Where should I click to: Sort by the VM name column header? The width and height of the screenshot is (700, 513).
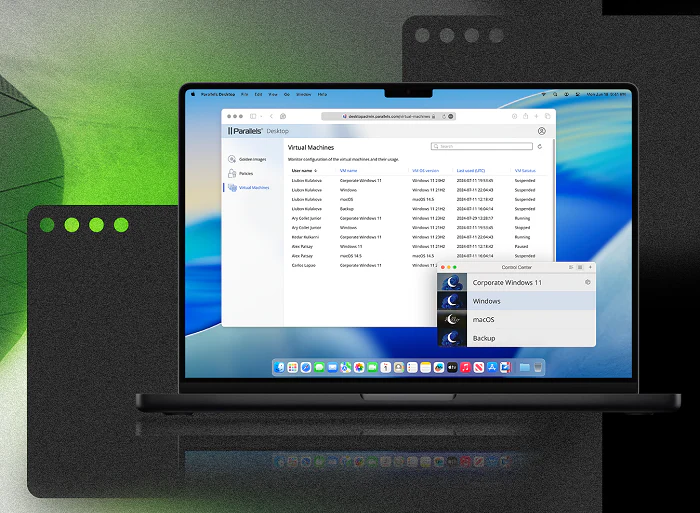tap(348, 171)
